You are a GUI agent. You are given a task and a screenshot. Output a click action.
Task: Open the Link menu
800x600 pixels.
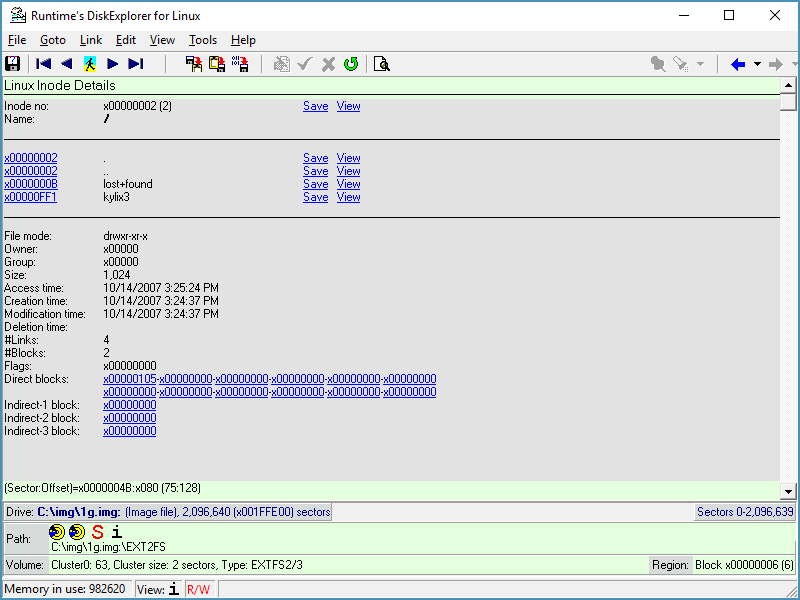pos(91,40)
